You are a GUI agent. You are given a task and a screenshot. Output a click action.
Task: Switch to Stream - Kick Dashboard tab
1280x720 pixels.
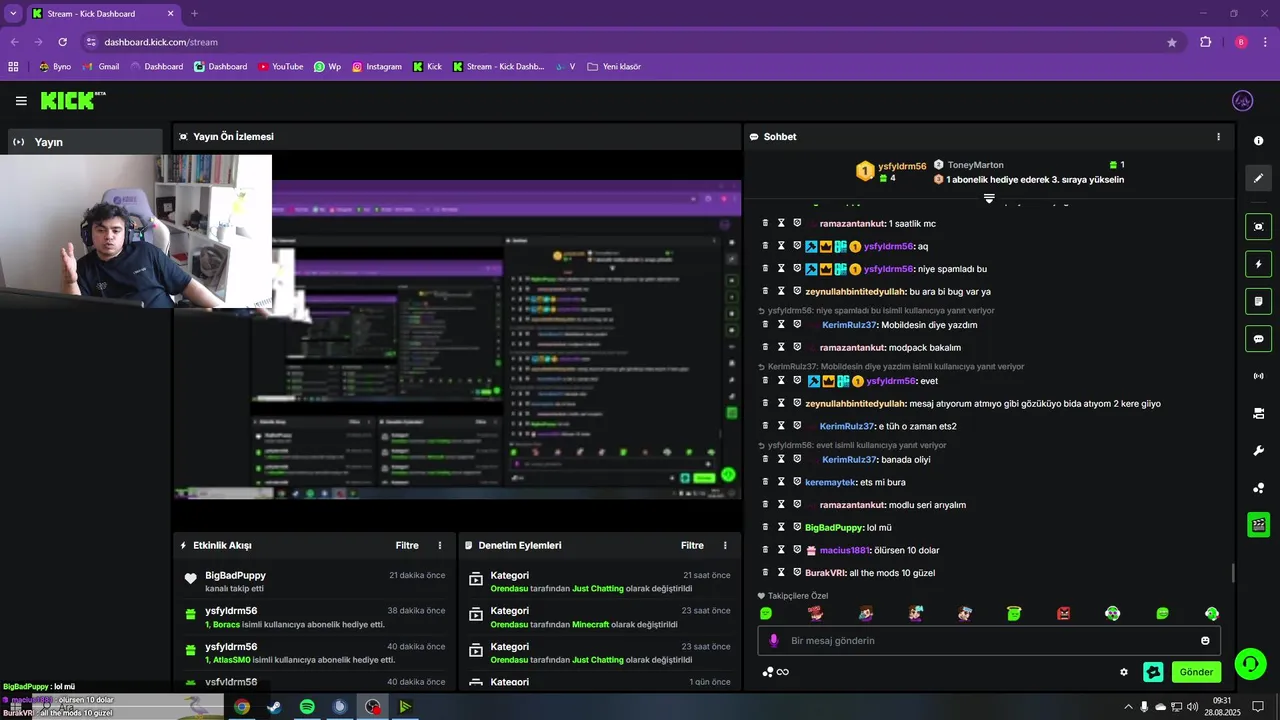(103, 14)
